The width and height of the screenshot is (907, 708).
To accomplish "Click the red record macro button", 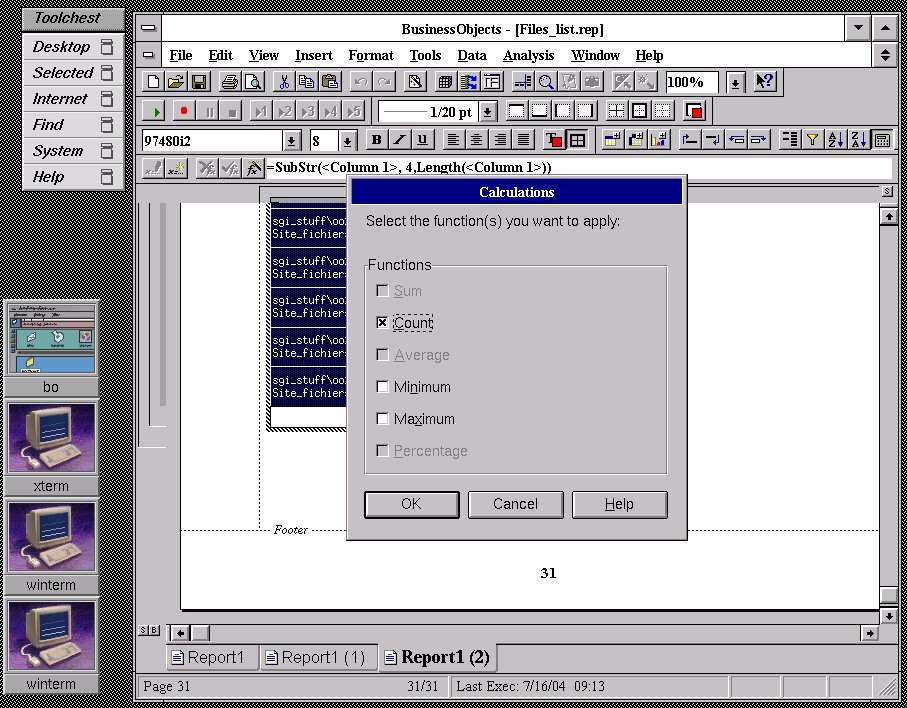I will [182, 111].
